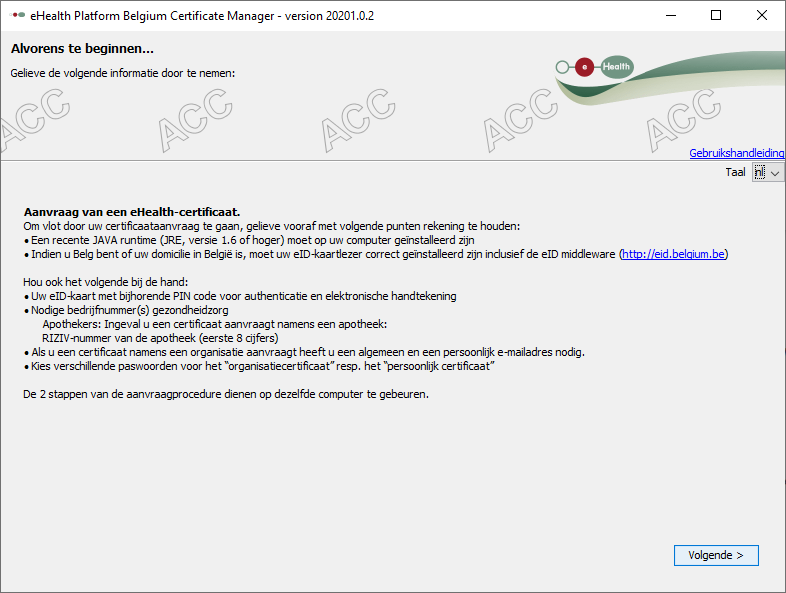This screenshot has width=786, height=593.
Task: Expand the Taal dropdown arrow
Action: pos(776,173)
